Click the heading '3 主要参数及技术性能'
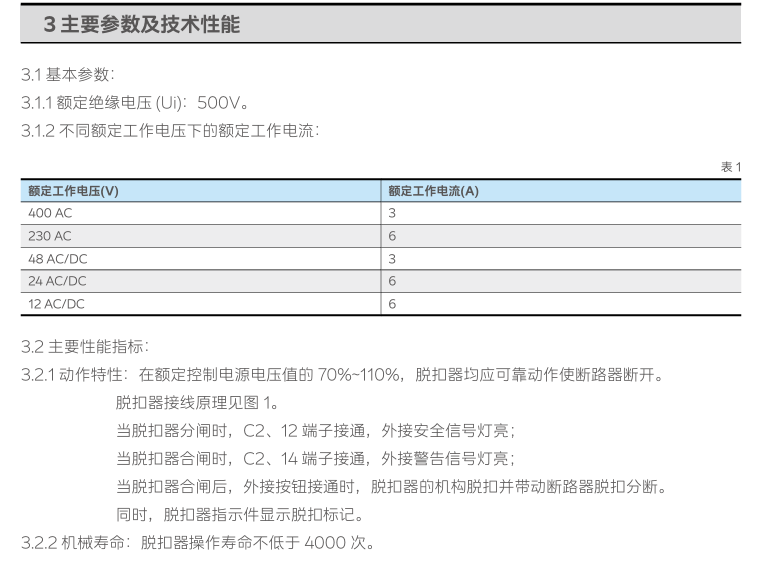 point(142,24)
